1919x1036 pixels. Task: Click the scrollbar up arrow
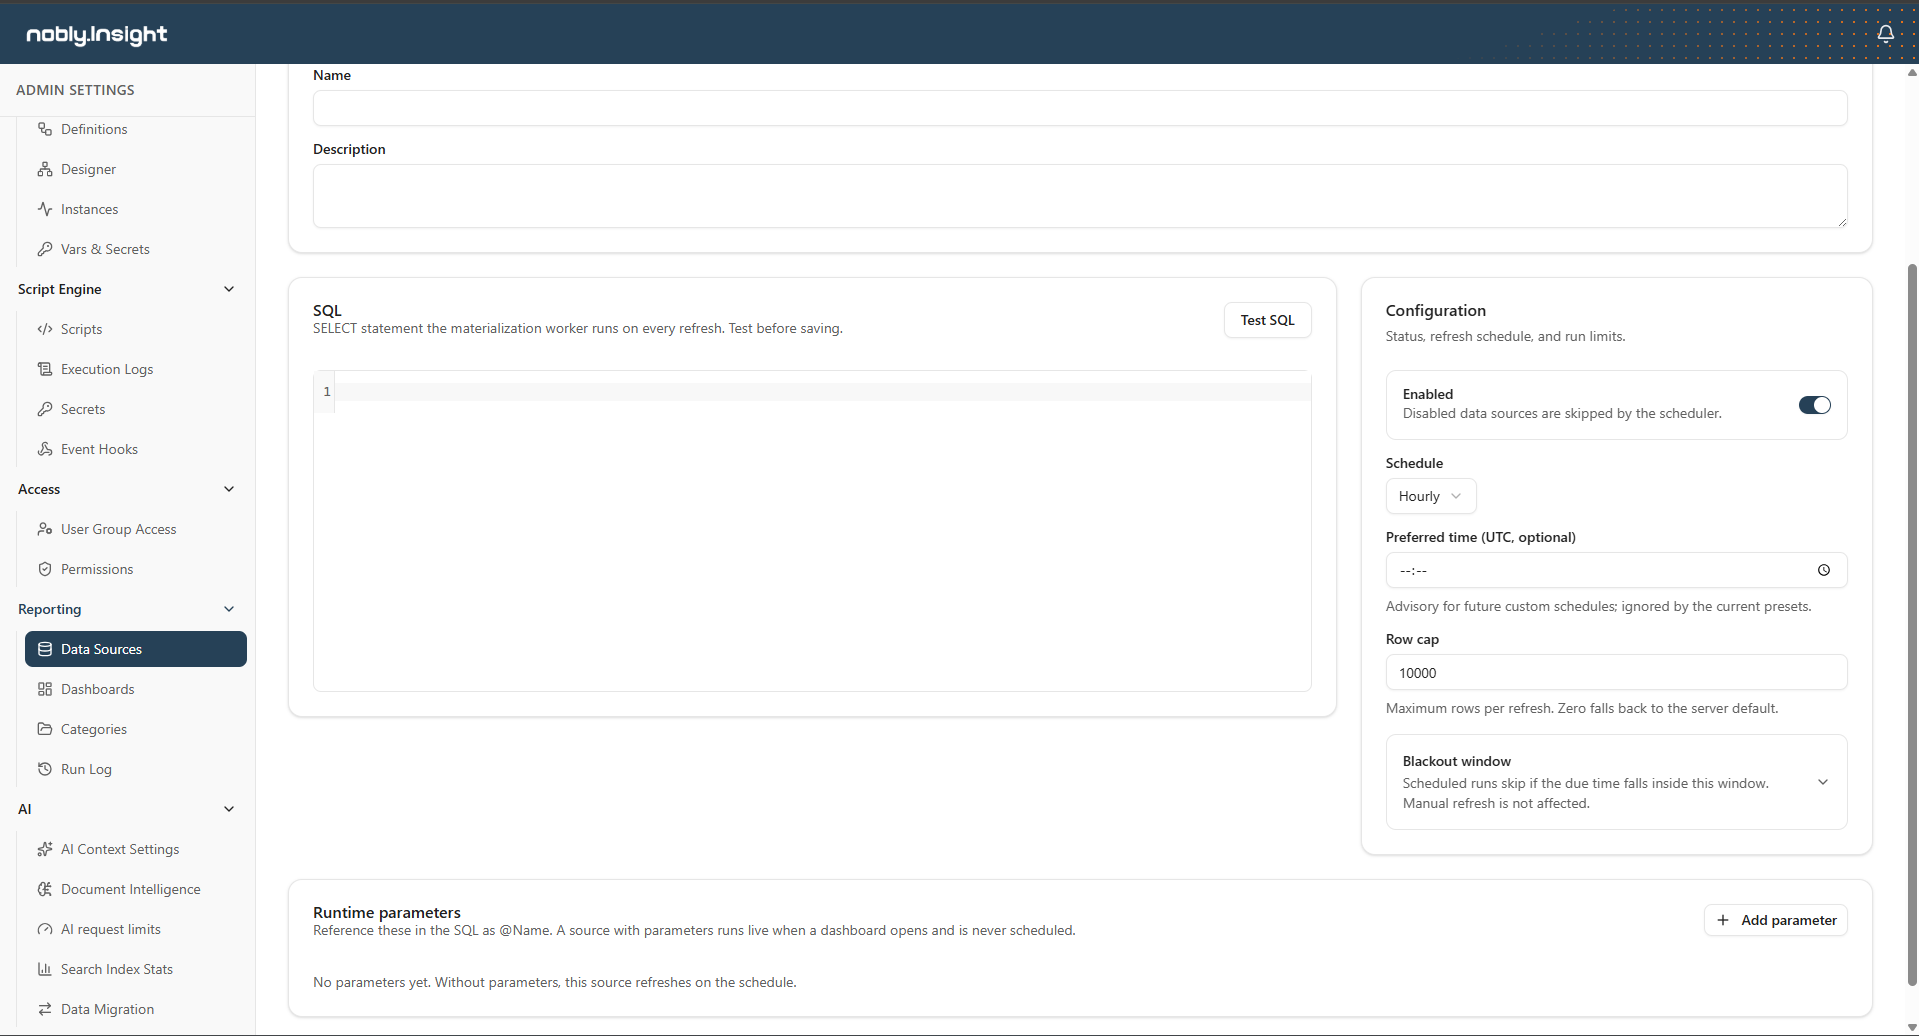coord(1912,72)
